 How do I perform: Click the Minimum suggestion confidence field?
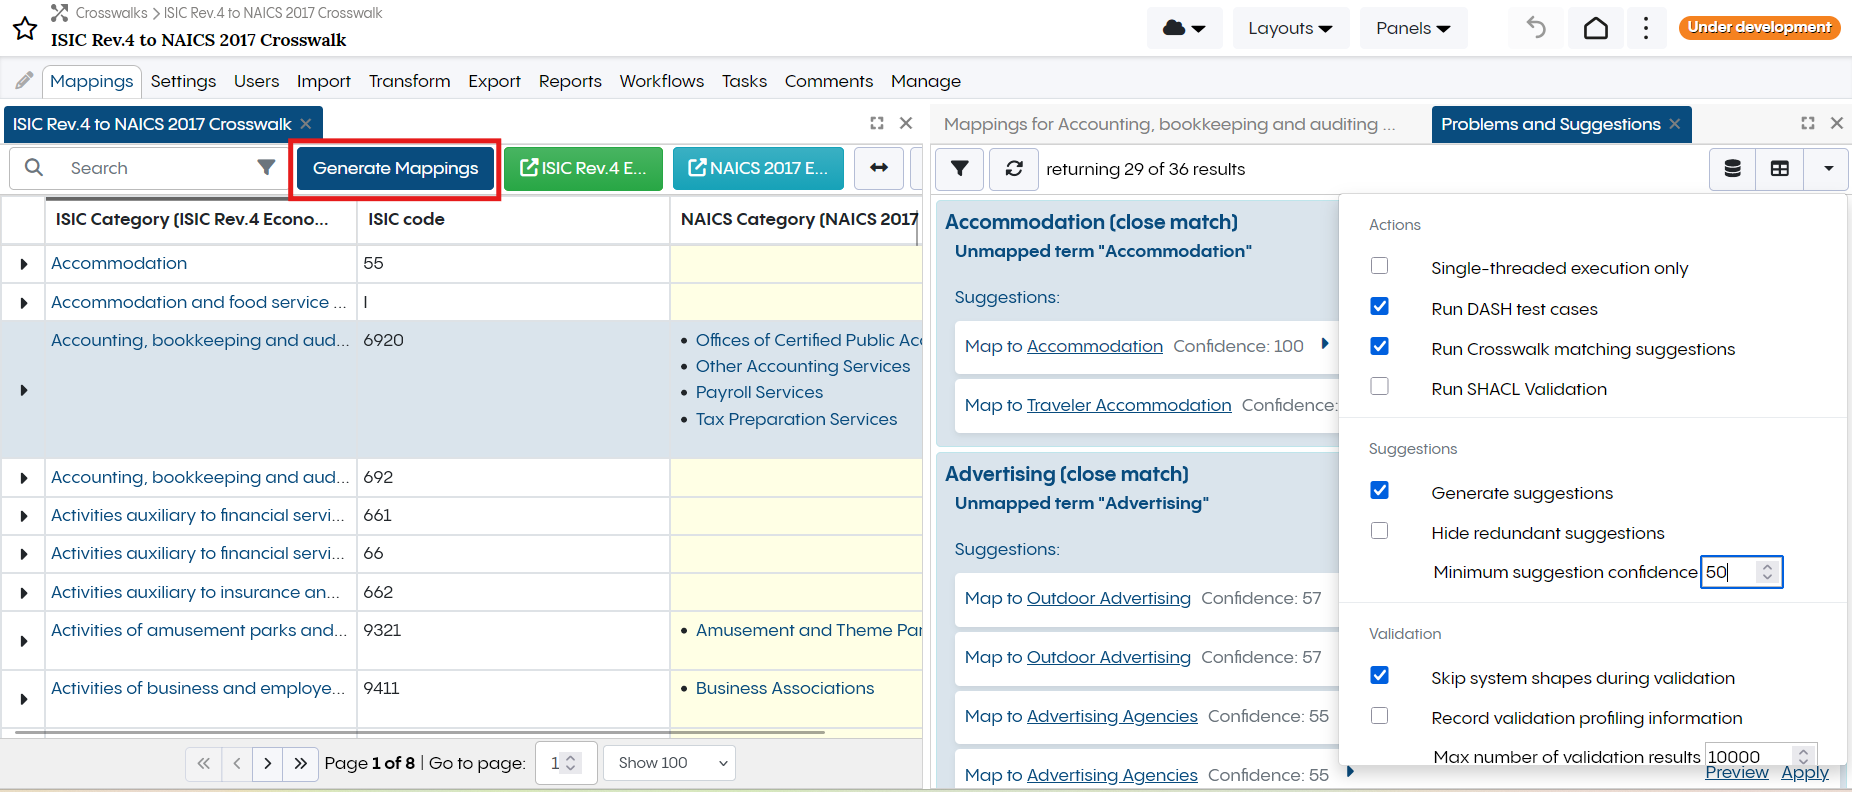(x=1730, y=572)
